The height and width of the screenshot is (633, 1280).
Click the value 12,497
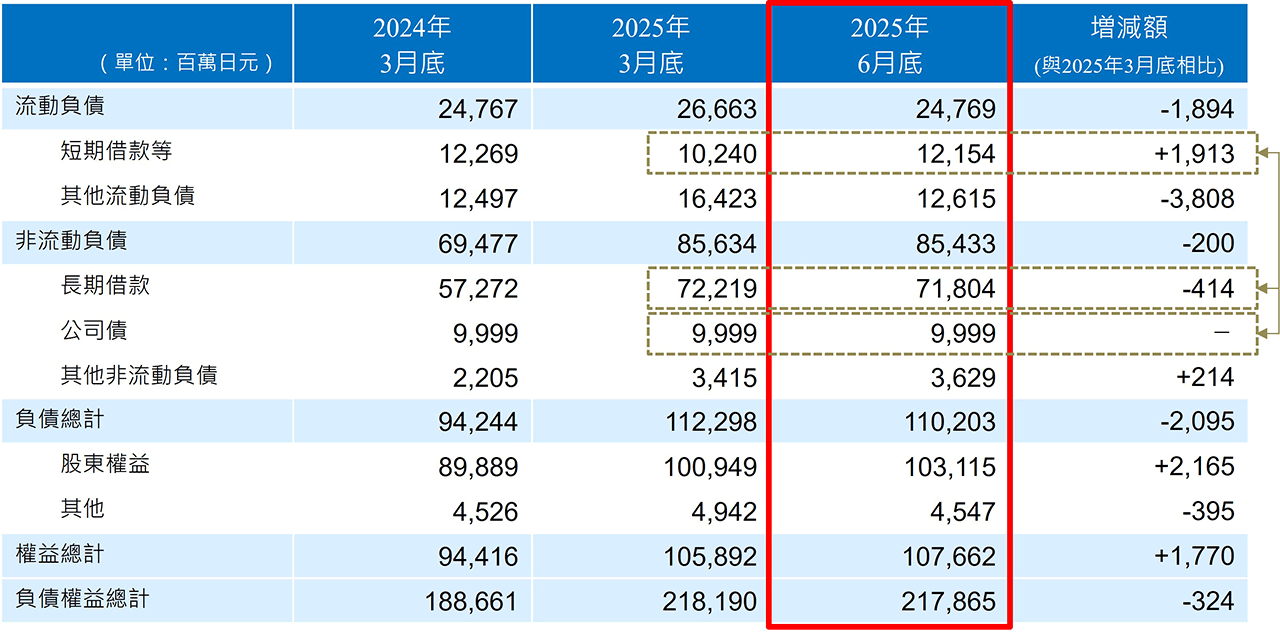[478, 199]
